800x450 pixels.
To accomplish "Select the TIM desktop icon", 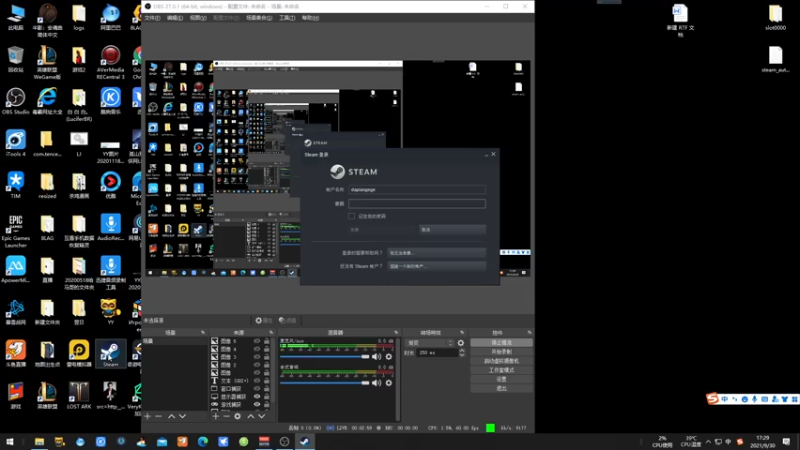I will coord(15,185).
